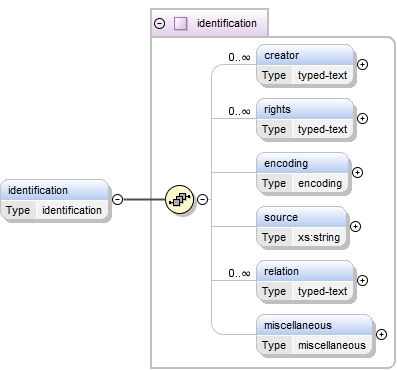Click the 0..∞ cardinality above relation

point(239,273)
